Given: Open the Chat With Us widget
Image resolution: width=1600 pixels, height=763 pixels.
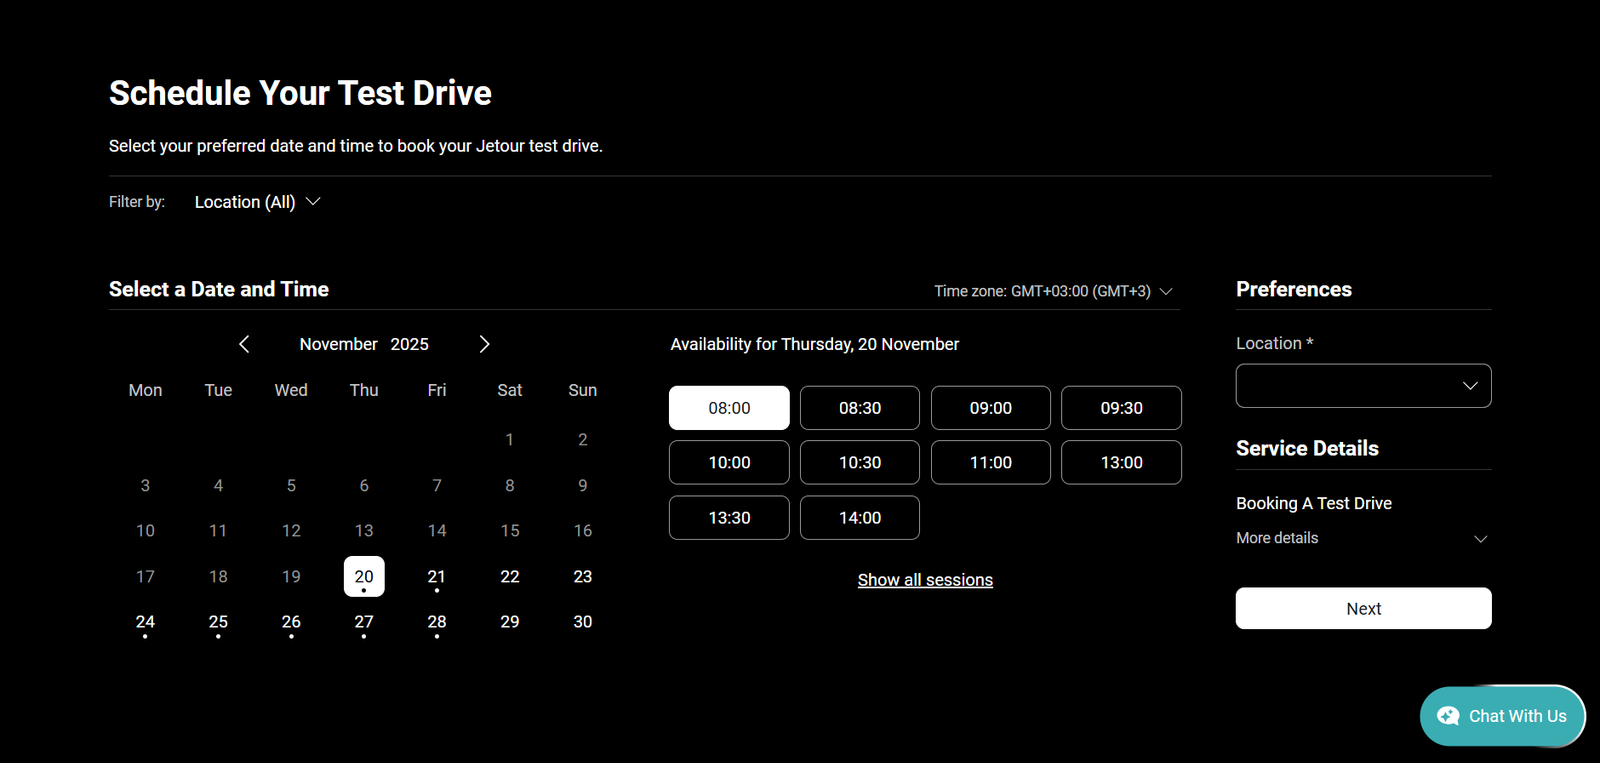Looking at the screenshot, I should [x=1502, y=716].
